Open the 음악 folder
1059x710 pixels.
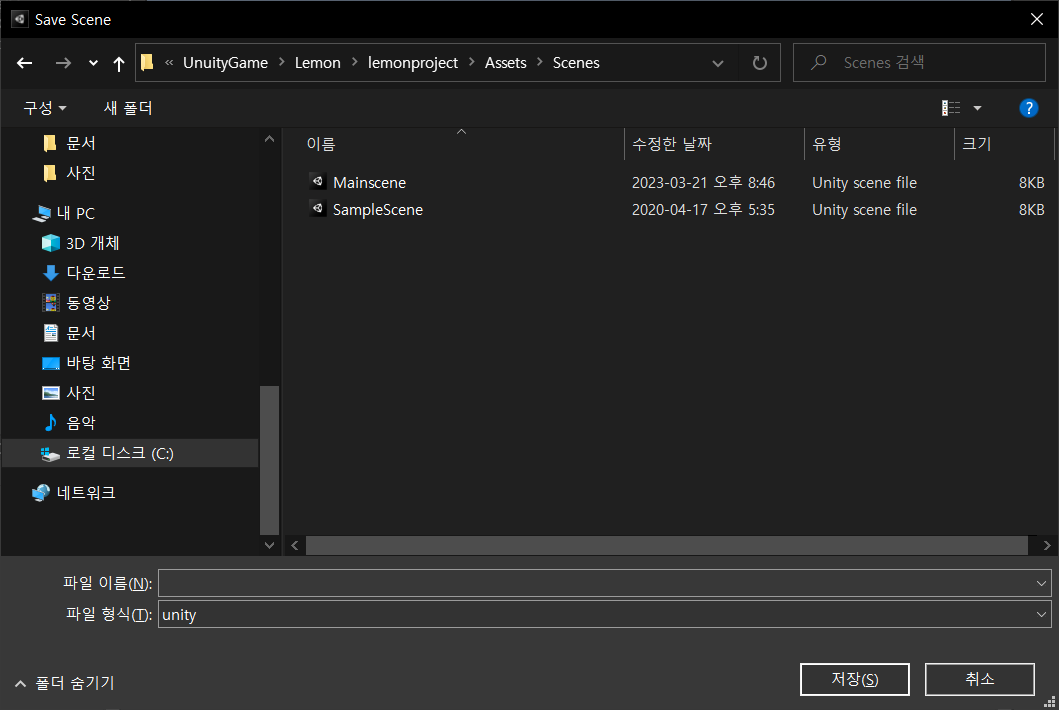[80, 423]
